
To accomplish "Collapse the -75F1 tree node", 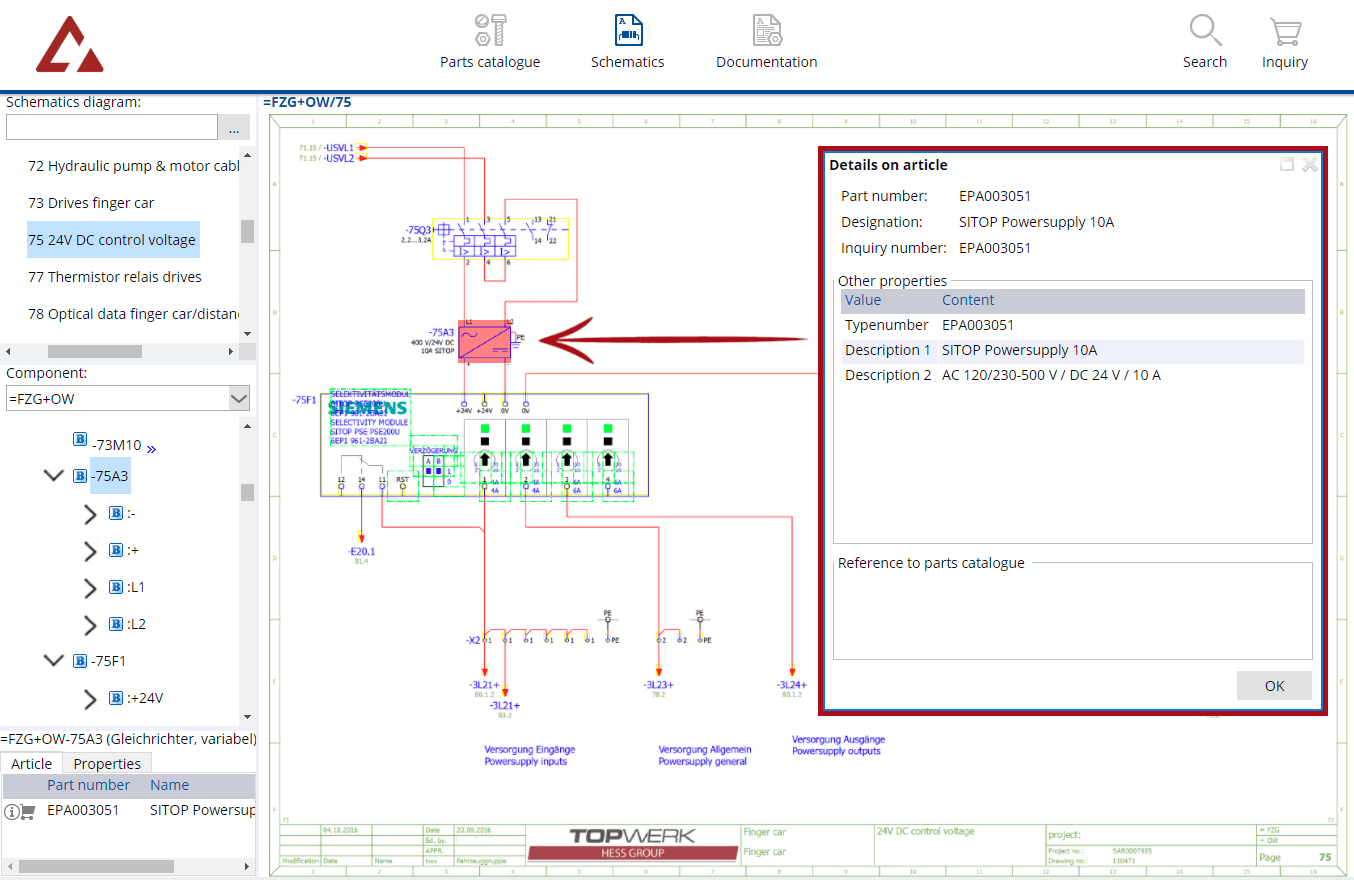I will 54,661.
